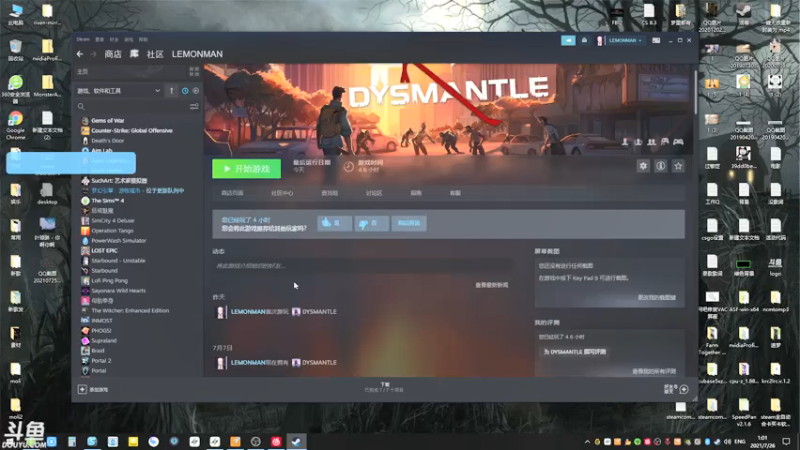
Task: Open the 商店页面 game tab
Action: 232,193
